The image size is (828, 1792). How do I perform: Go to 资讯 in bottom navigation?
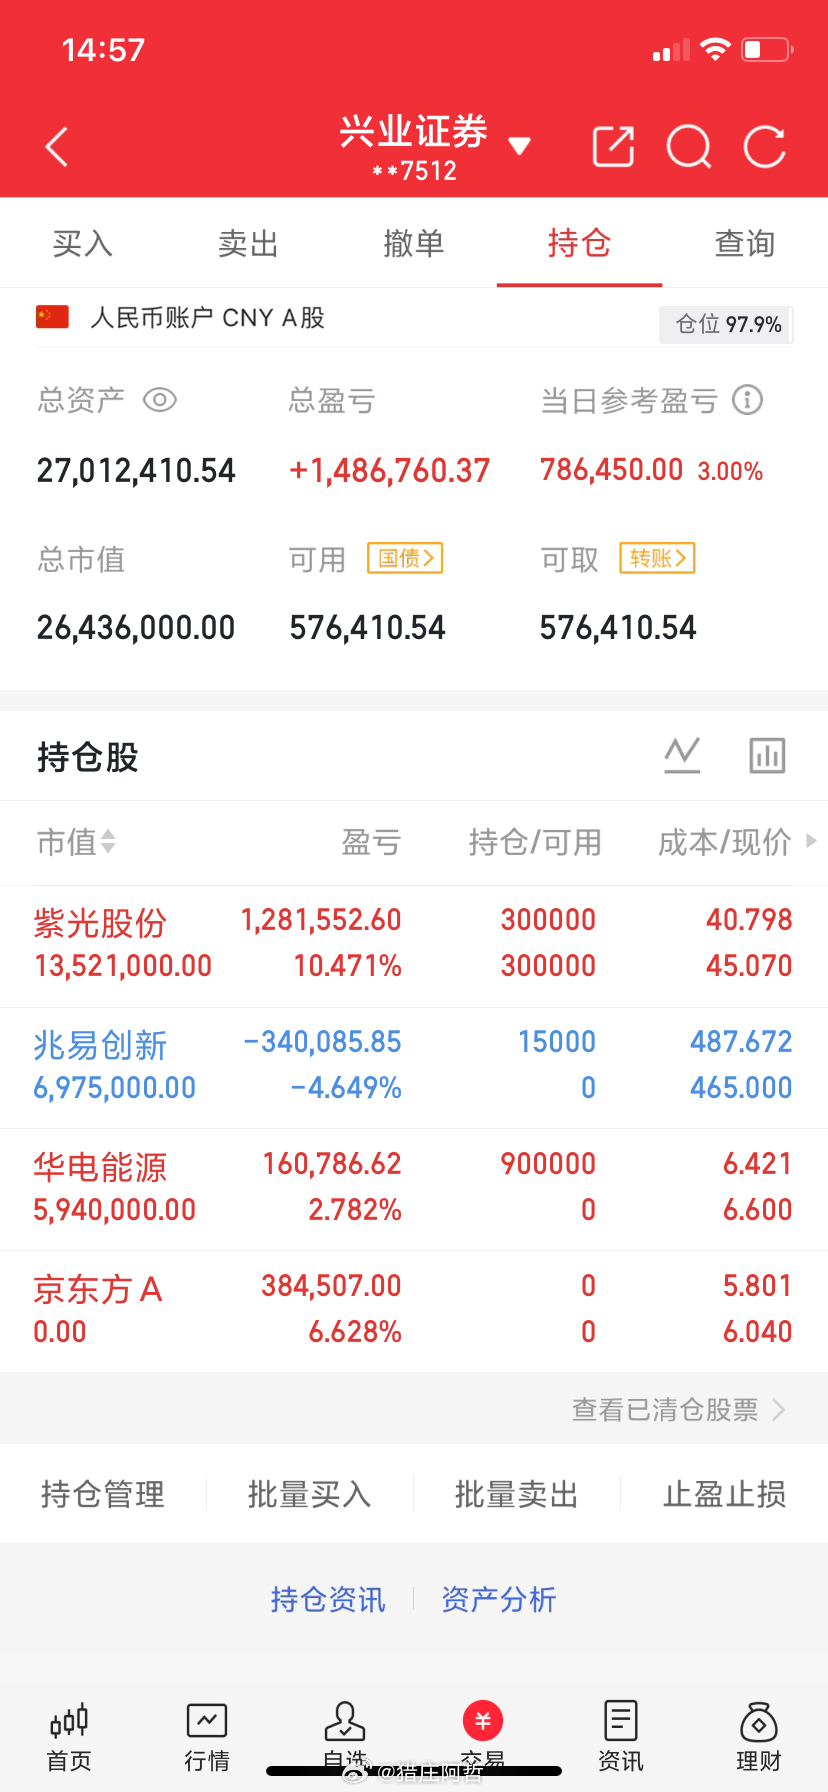tap(621, 1737)
